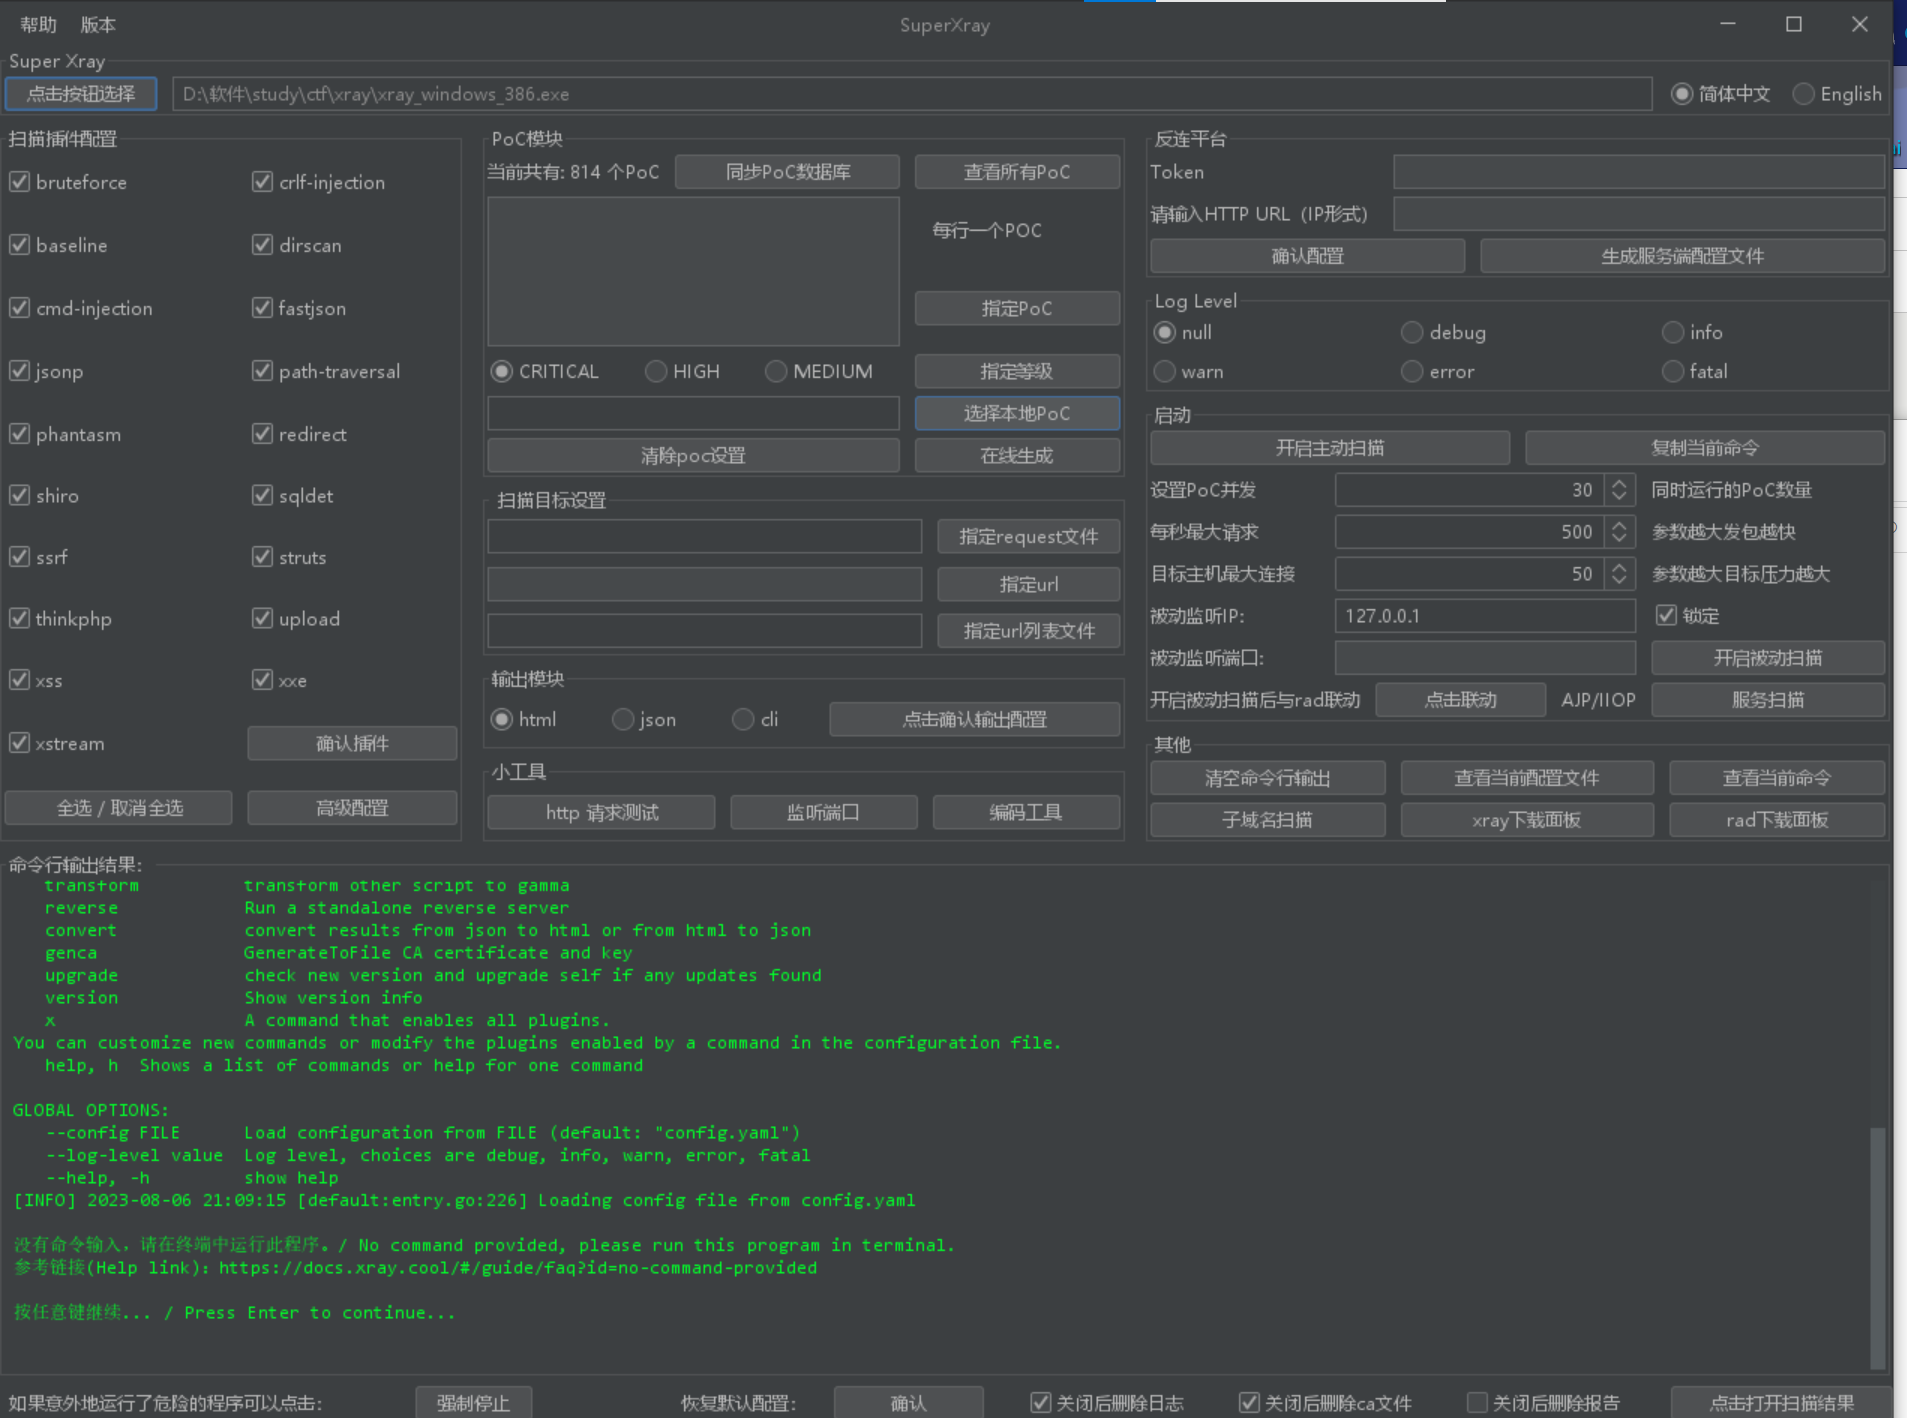
Task: Confirm plugins with 确认插件 button
Action: [352, 743]
